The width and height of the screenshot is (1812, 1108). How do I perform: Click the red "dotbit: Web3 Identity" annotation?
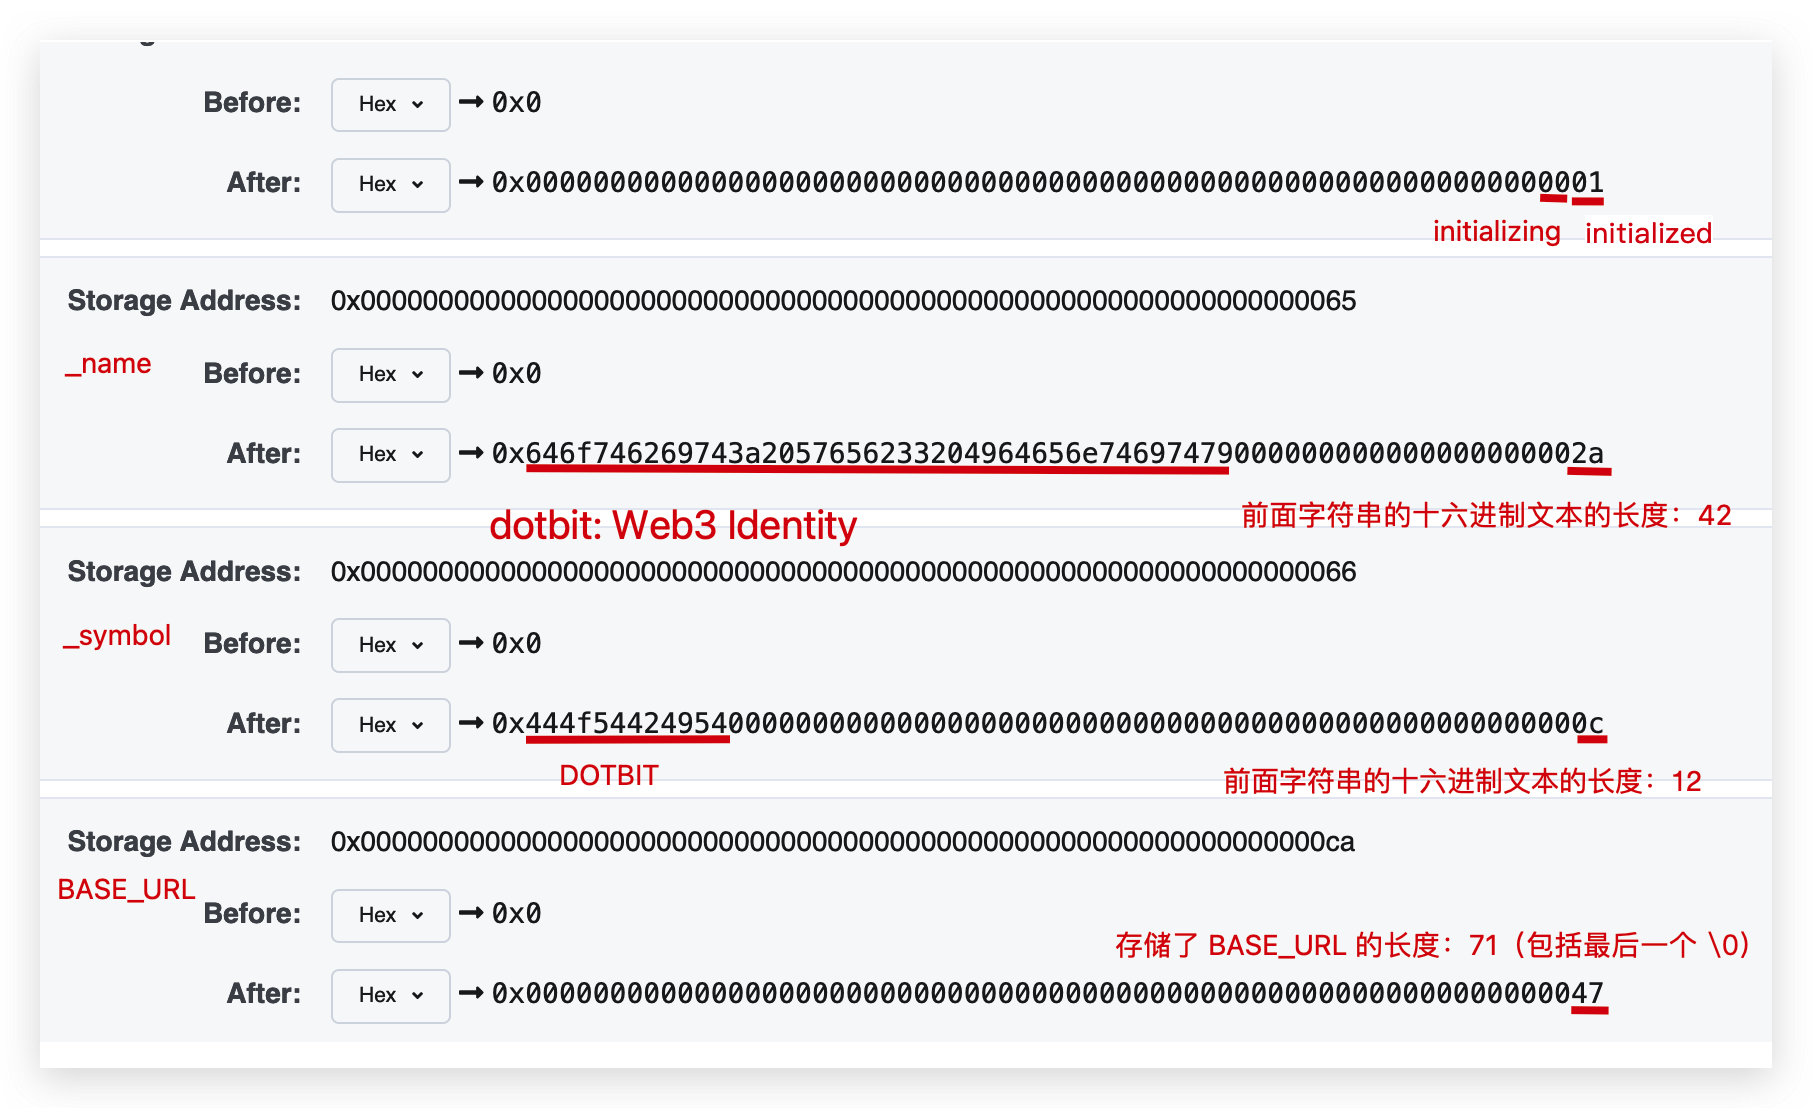point(673,526)
